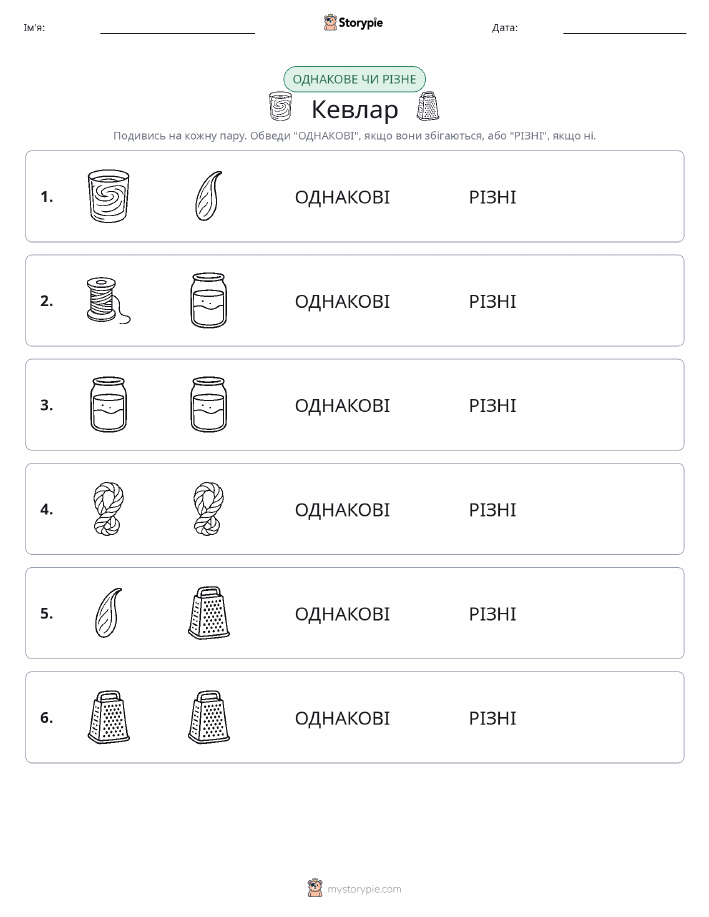The height and width of the screenshot is (917, 709).
Task: Select РІЗНІ in row 2
Action: [x=493, y=302]
